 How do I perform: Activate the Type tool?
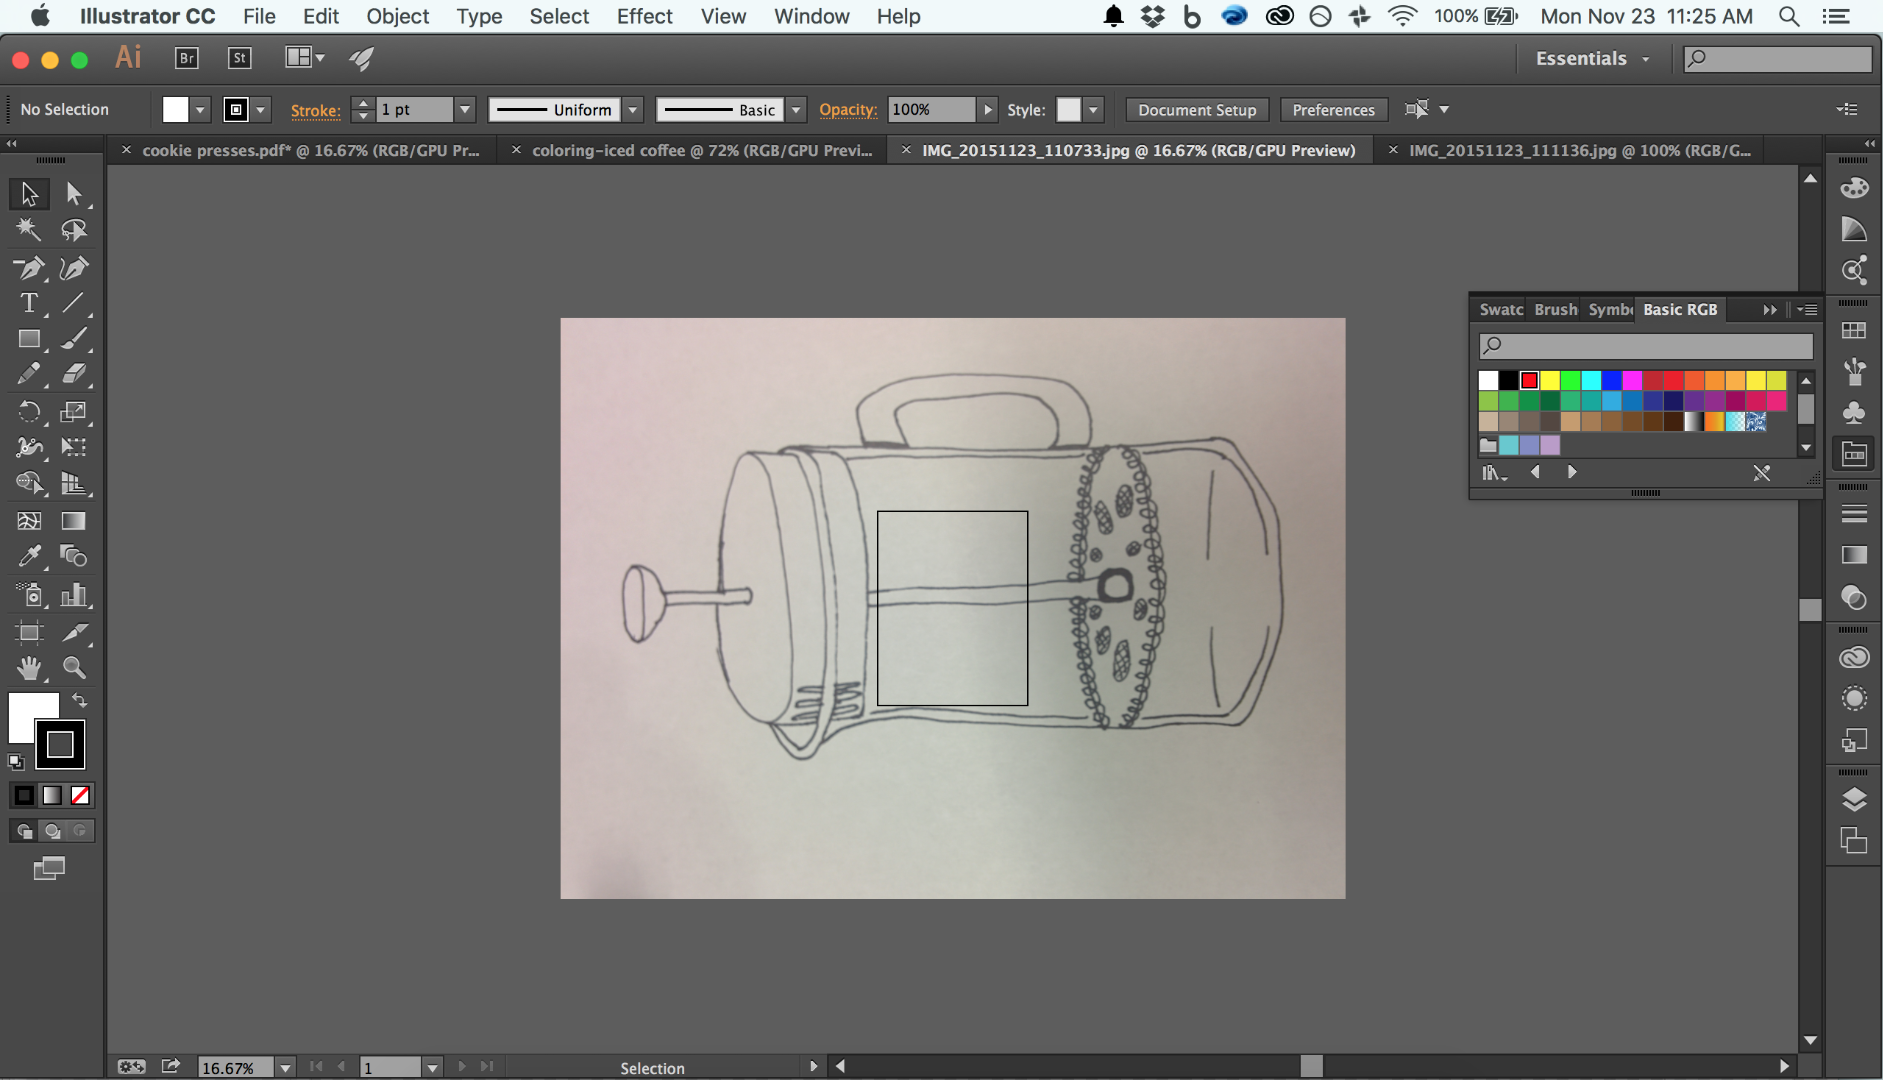click(29, 303)
